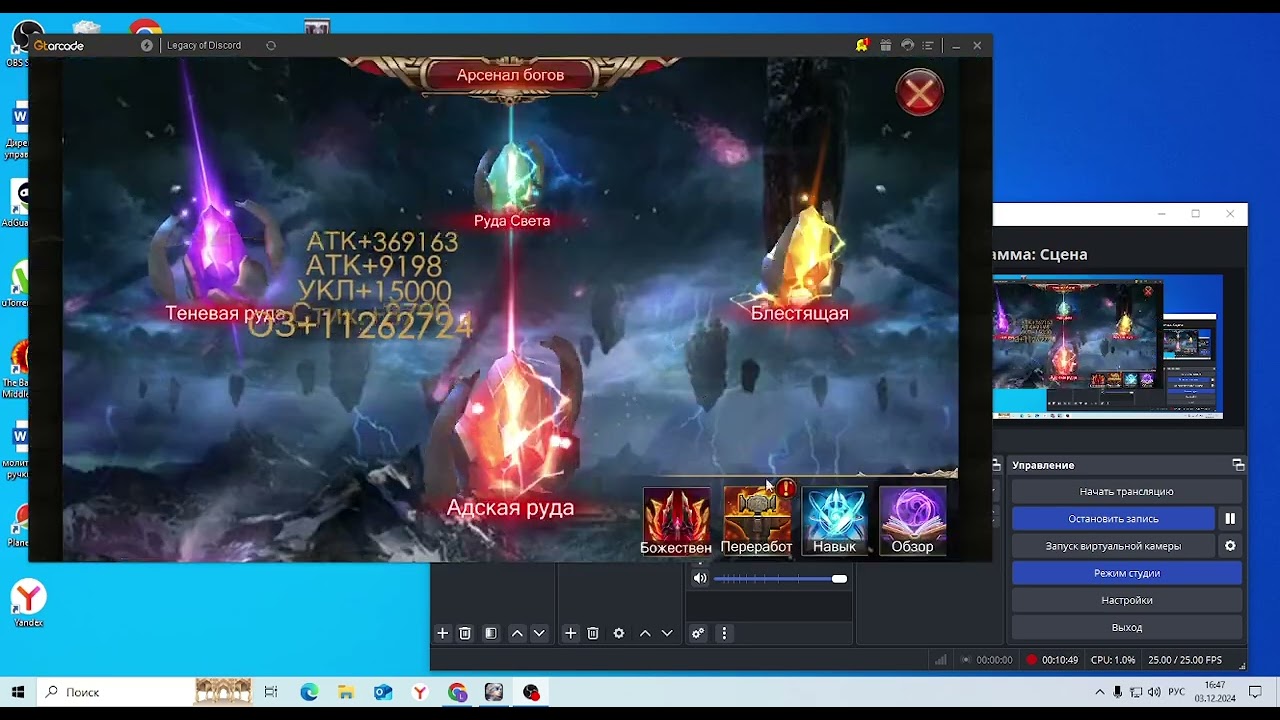Open advanced audio properties gears icon
Viewport: 1280px width, 720px height.
pos(698,633)
